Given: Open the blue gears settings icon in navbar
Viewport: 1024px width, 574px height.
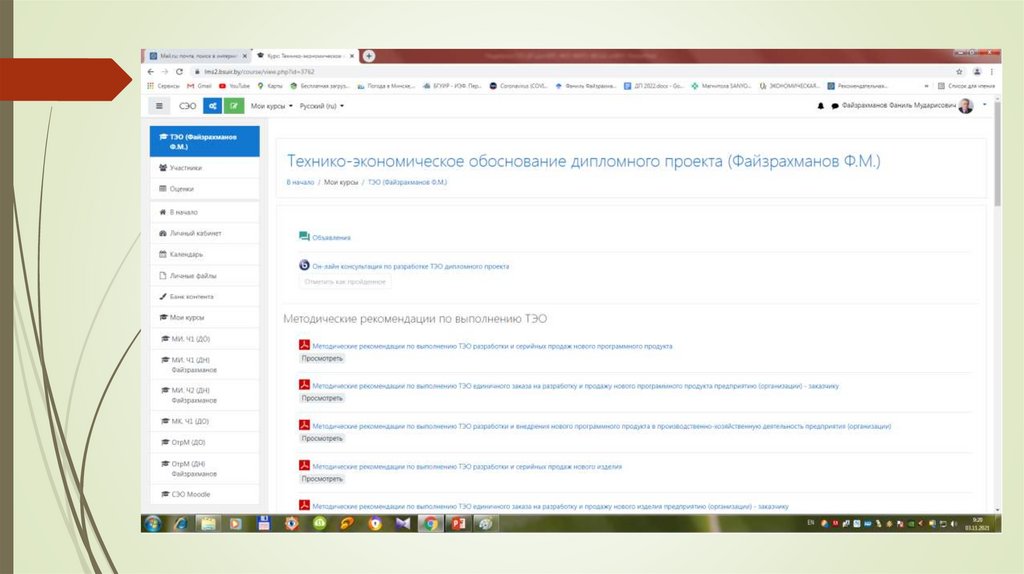Looking at the screenshot, I should pos(212,106).
